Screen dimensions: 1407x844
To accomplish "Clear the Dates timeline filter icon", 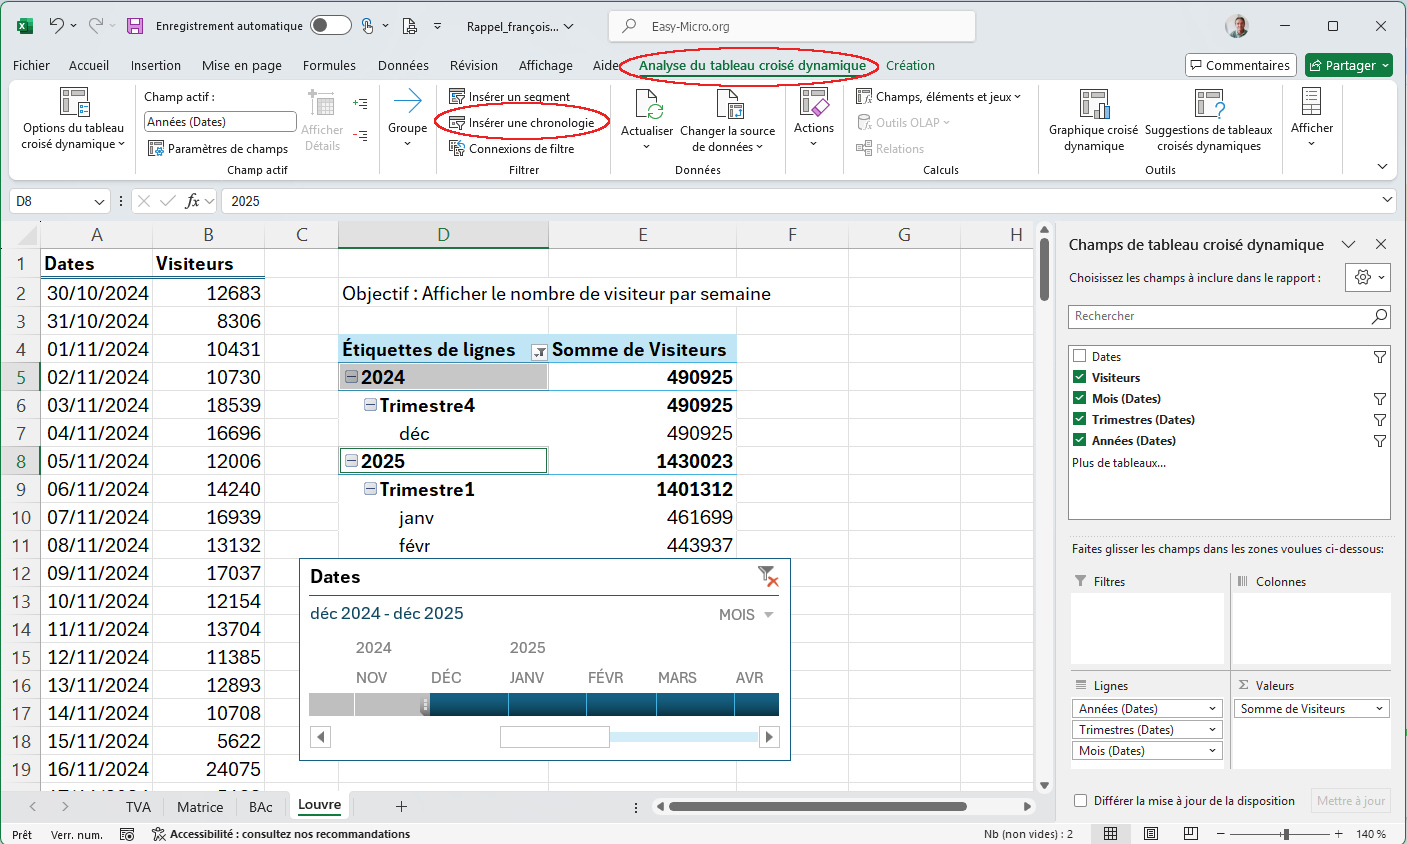I will click(767, 576).
